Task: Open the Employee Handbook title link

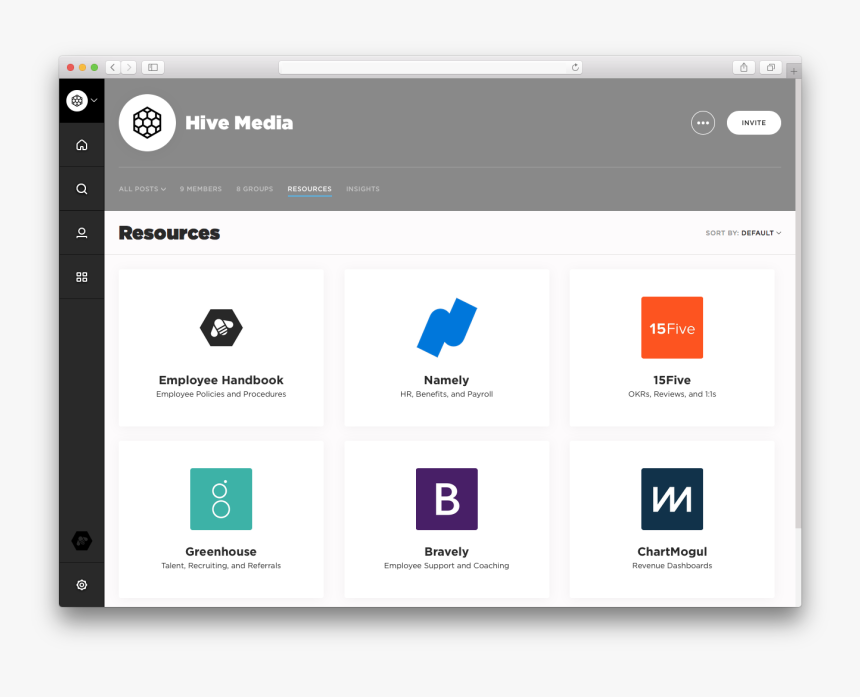Action: point(221,380)
